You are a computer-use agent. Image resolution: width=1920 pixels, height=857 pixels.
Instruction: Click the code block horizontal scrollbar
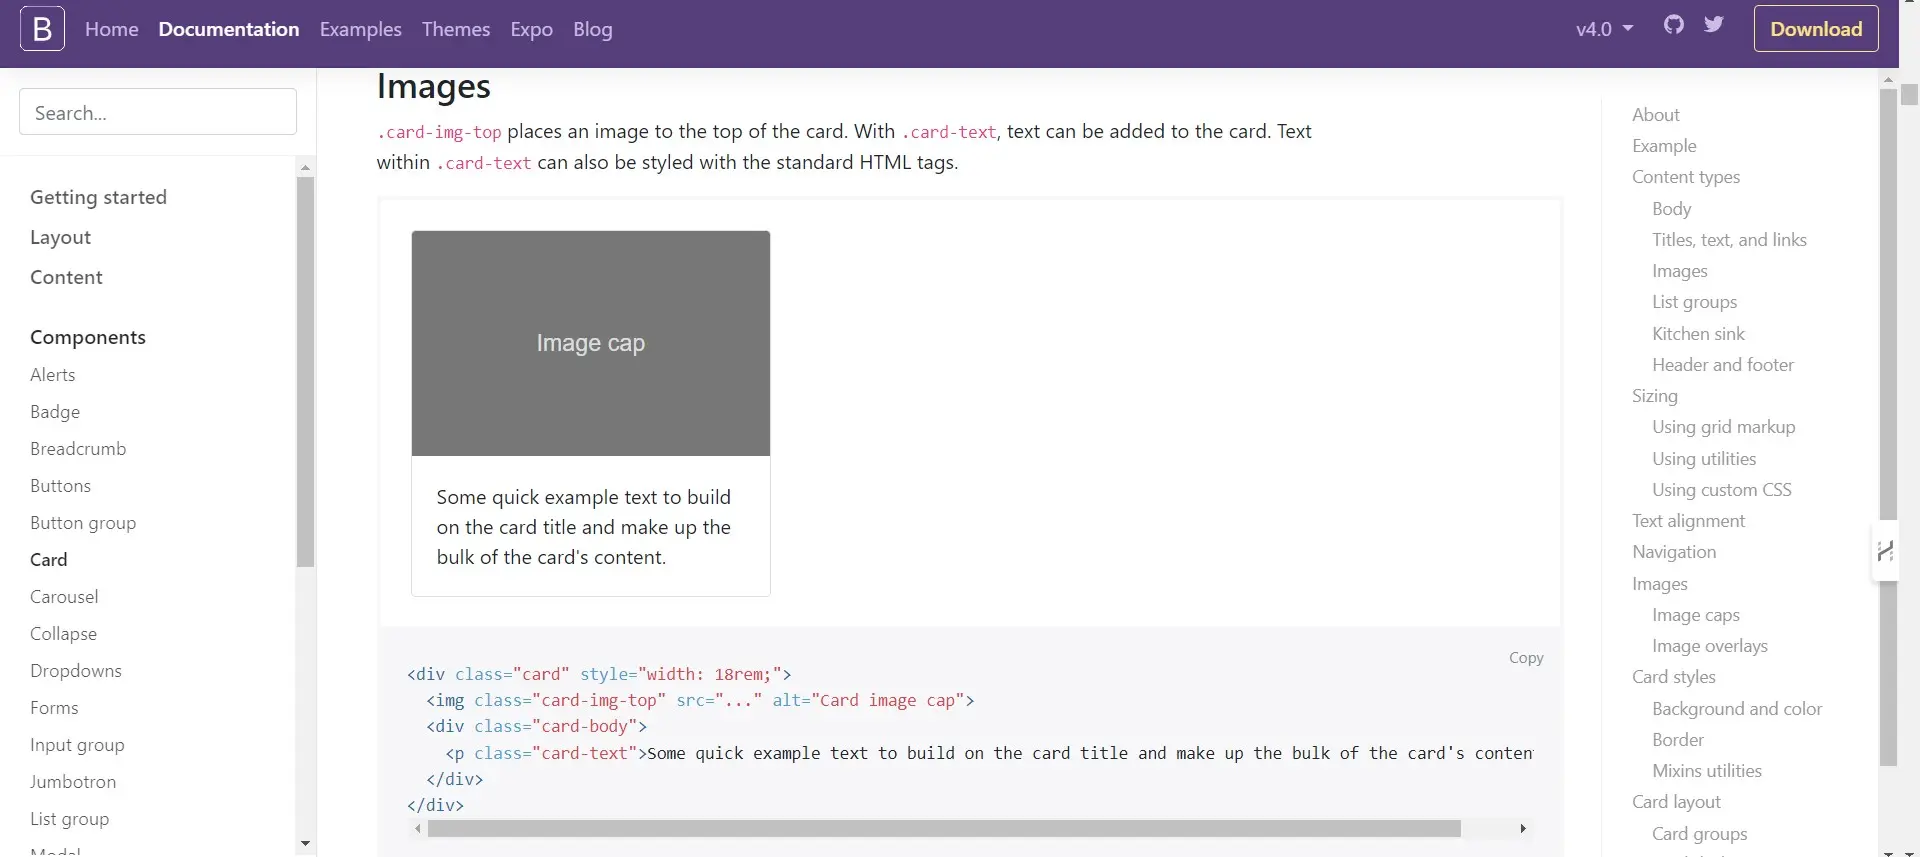[x=943, y=829]
